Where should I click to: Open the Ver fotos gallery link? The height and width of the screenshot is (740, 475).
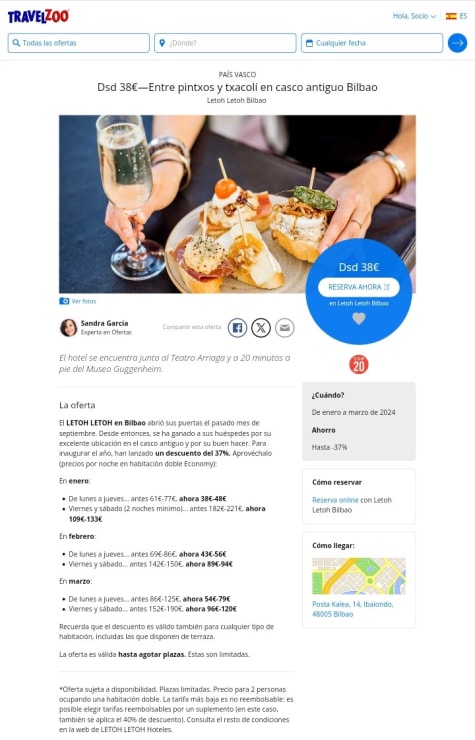[84, 301]
